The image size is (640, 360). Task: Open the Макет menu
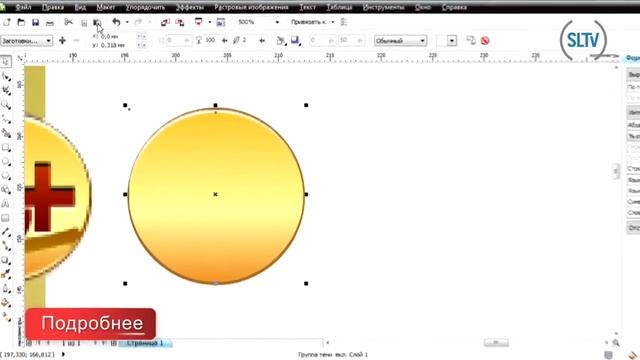coord(106,7)
